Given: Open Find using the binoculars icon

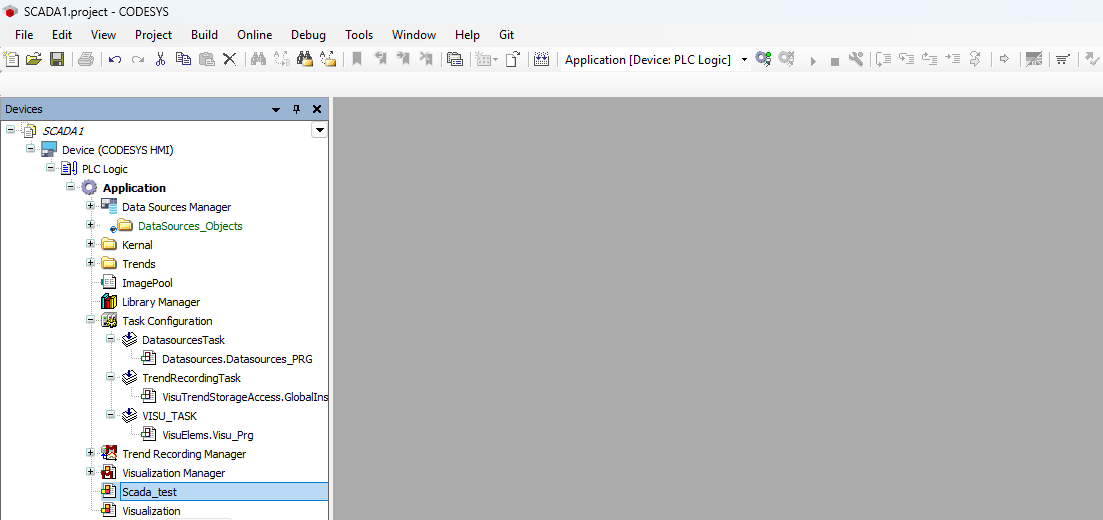Looking at the screenshot, I should click(x=258, y=60).
